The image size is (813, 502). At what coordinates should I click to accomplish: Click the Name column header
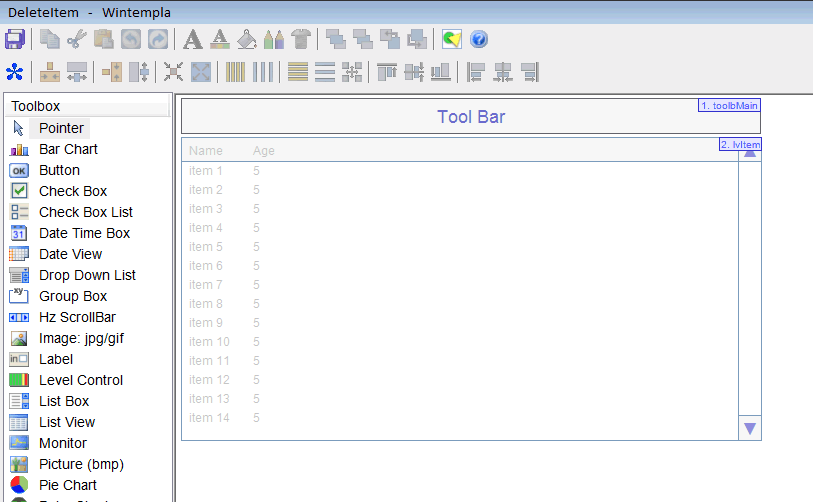click(x=206, y=151)
